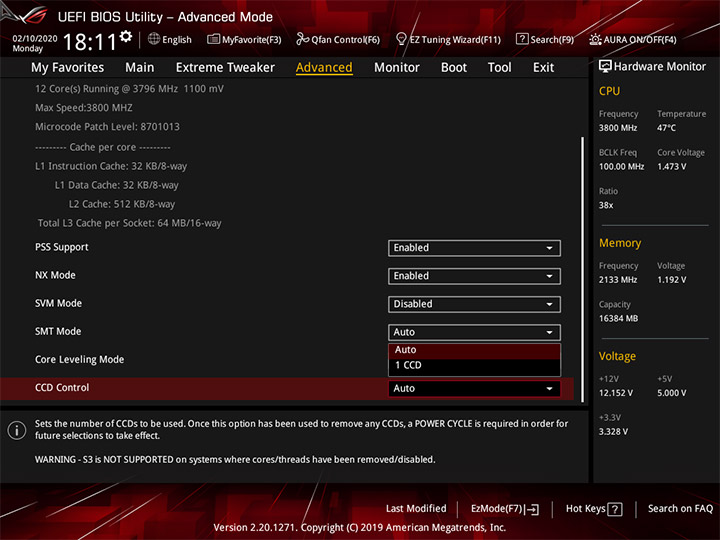Click +5V value 5.000 V
This screenshot has width=720, height=540.
coord(671,393)
